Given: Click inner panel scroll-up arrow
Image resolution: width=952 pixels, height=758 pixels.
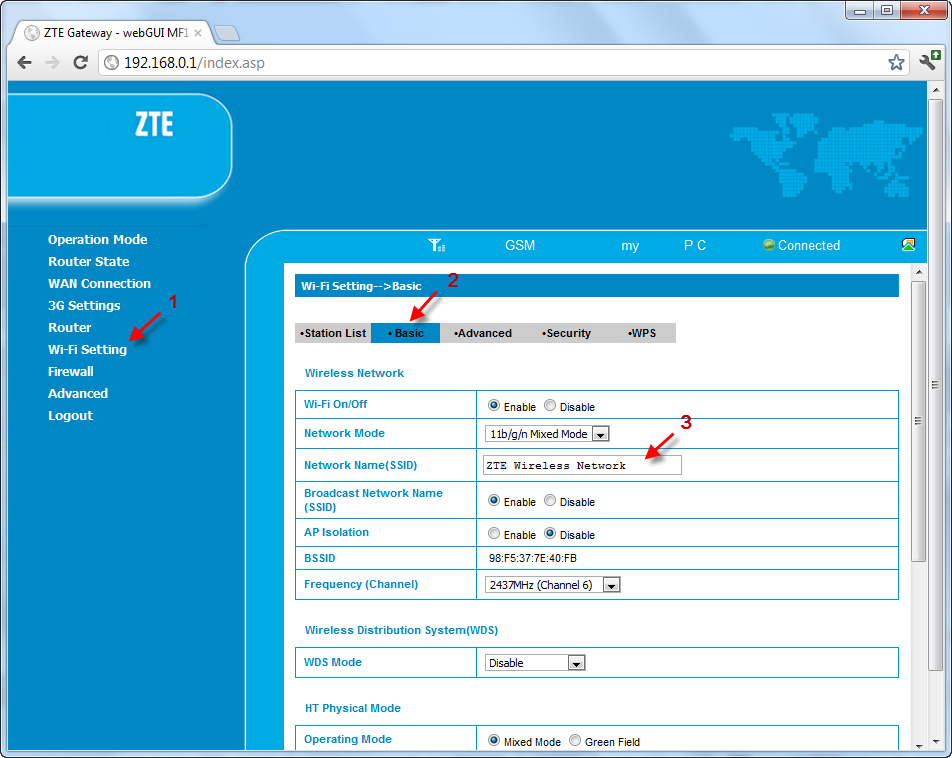Looking at the screenshot, I should [x=919, y=271].
